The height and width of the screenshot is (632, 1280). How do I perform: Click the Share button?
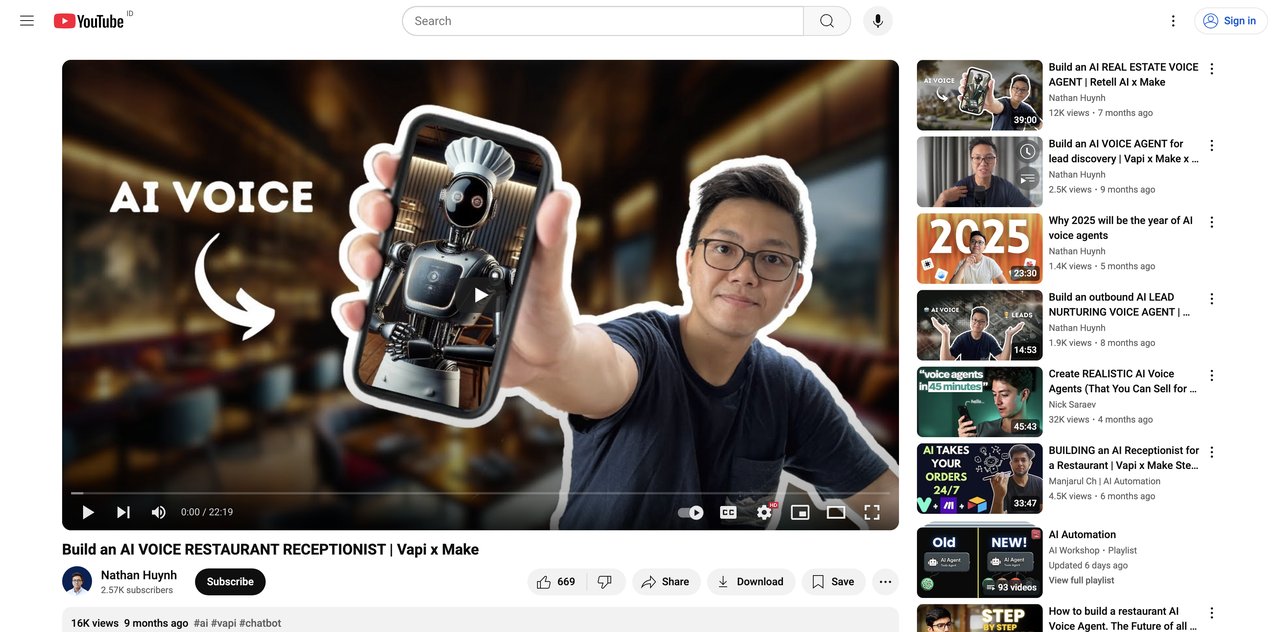pos(666,582)
